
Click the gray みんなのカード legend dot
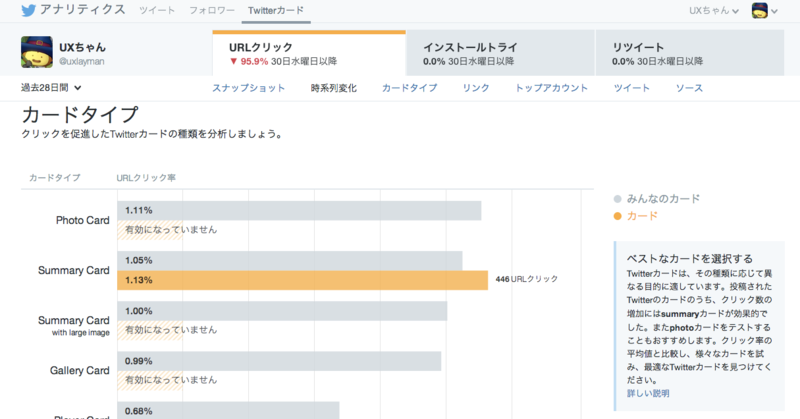[617, 199]
